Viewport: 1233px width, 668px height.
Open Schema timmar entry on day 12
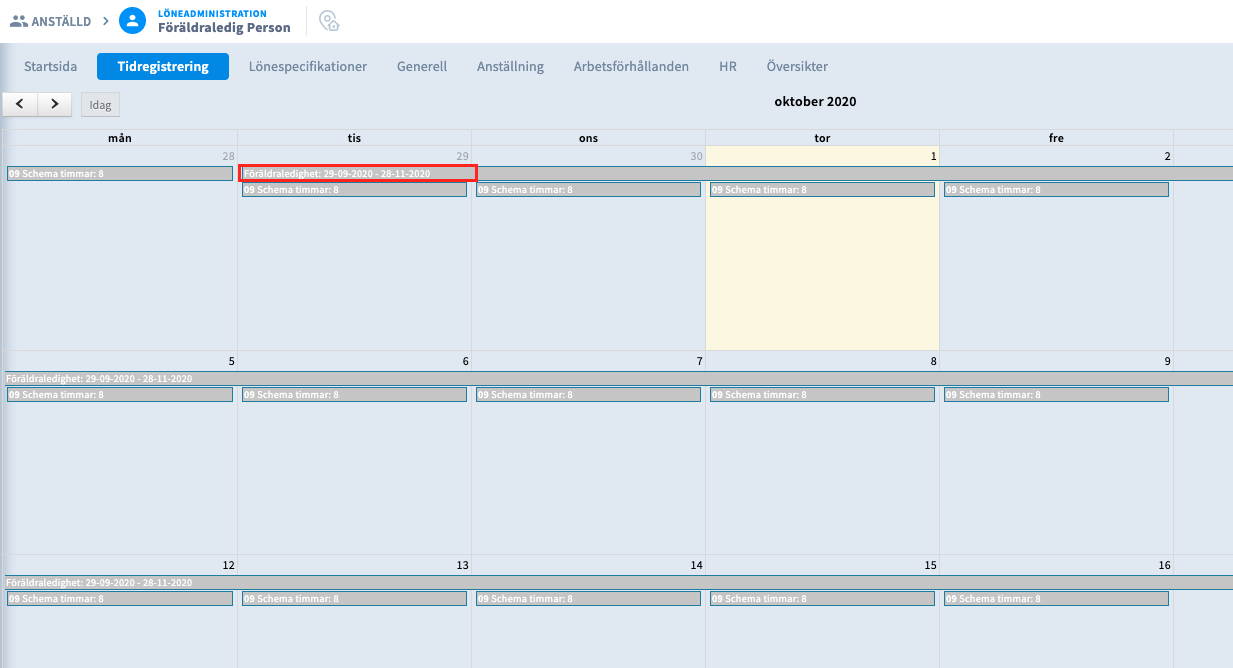coord(120,598)
